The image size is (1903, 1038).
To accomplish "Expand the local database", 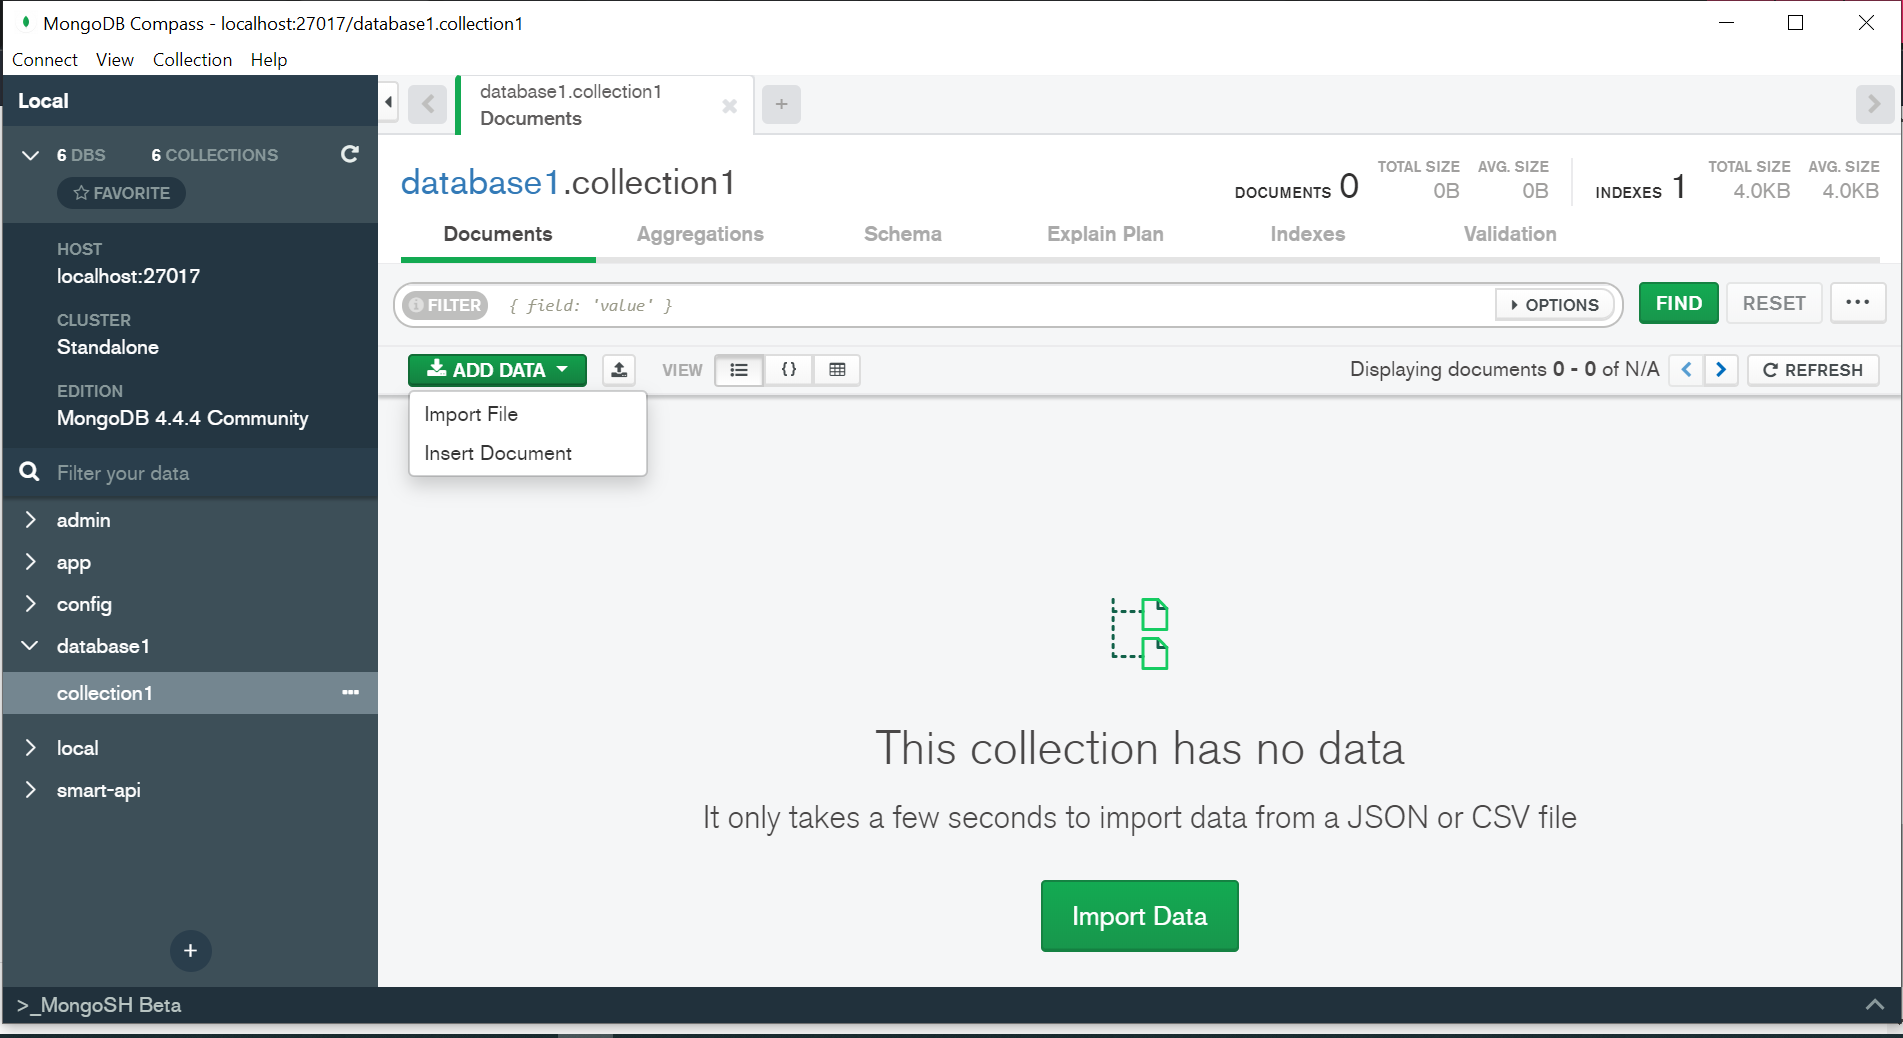I will coord(31,748).
